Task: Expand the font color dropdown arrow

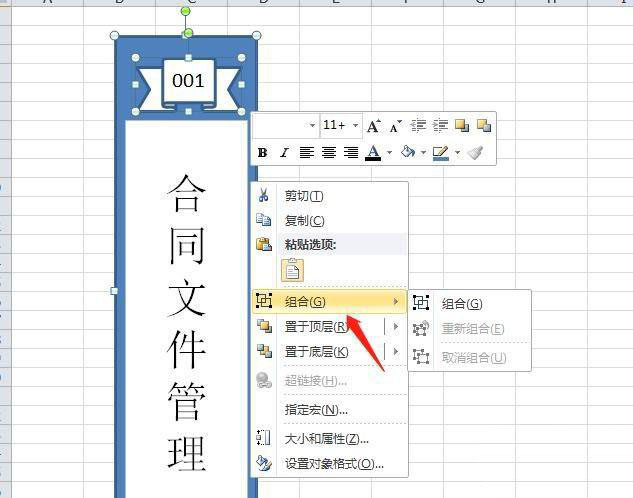Action: [389, 153]
